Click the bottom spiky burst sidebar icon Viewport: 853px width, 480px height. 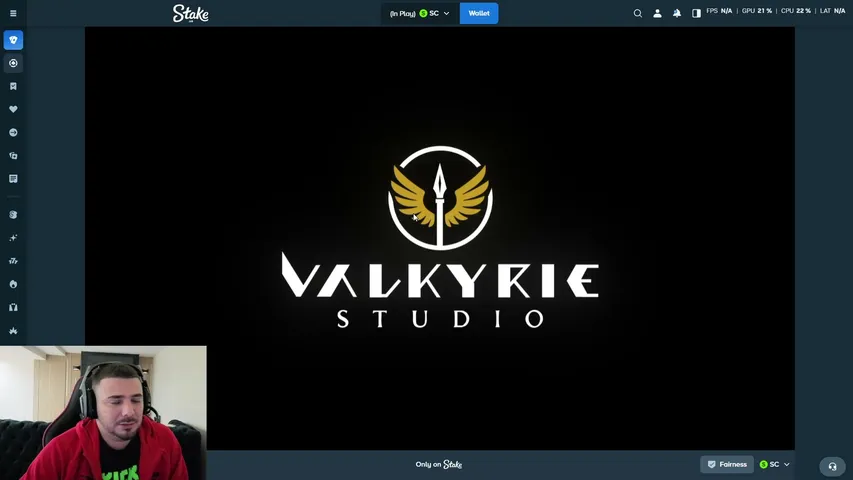pyautogui.click(x=13, y=330)
